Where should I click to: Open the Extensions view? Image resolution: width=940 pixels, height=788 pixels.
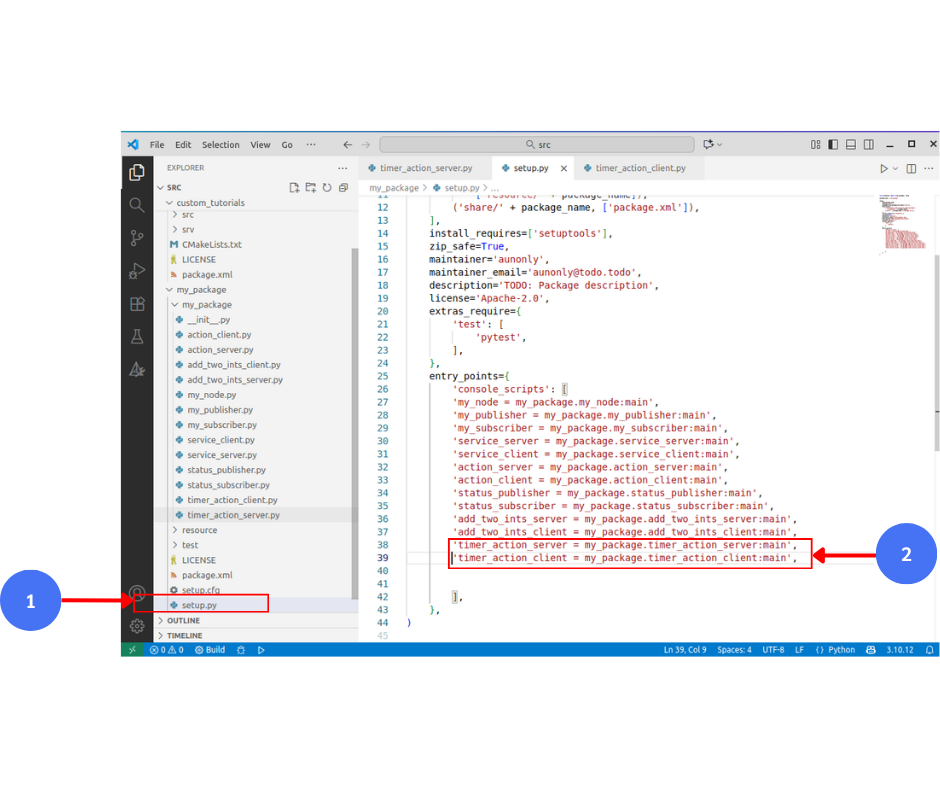137,304
